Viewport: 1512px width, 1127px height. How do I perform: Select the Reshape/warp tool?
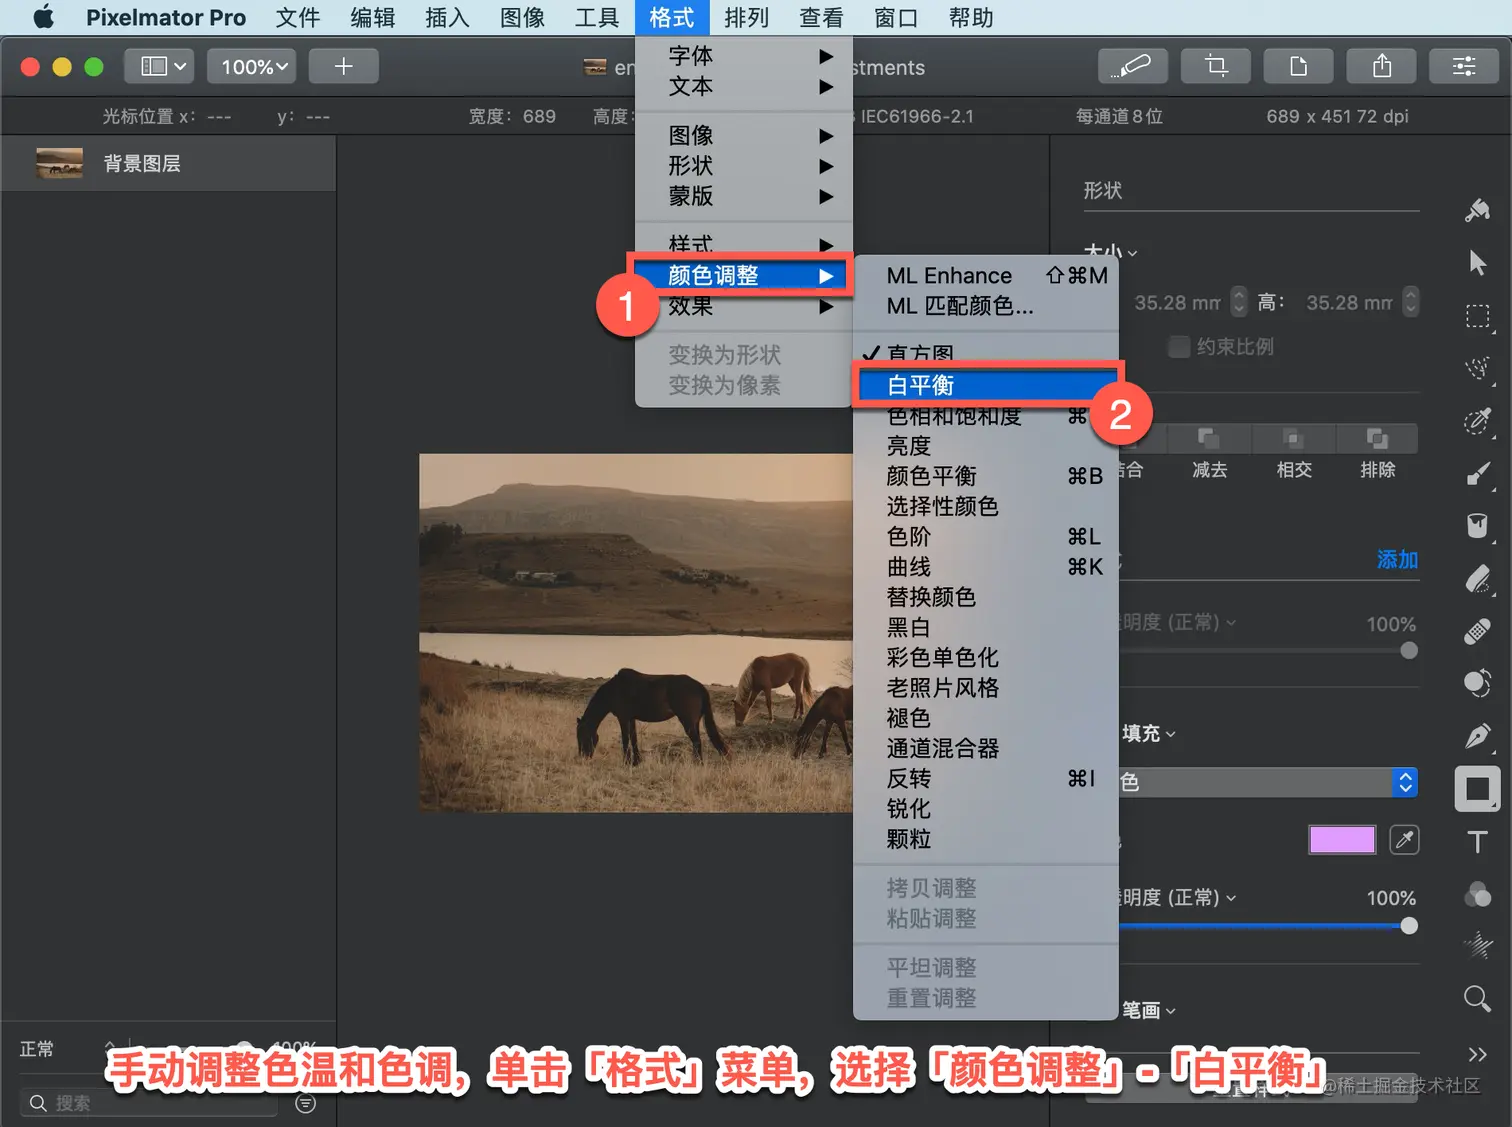(1477, 684)
